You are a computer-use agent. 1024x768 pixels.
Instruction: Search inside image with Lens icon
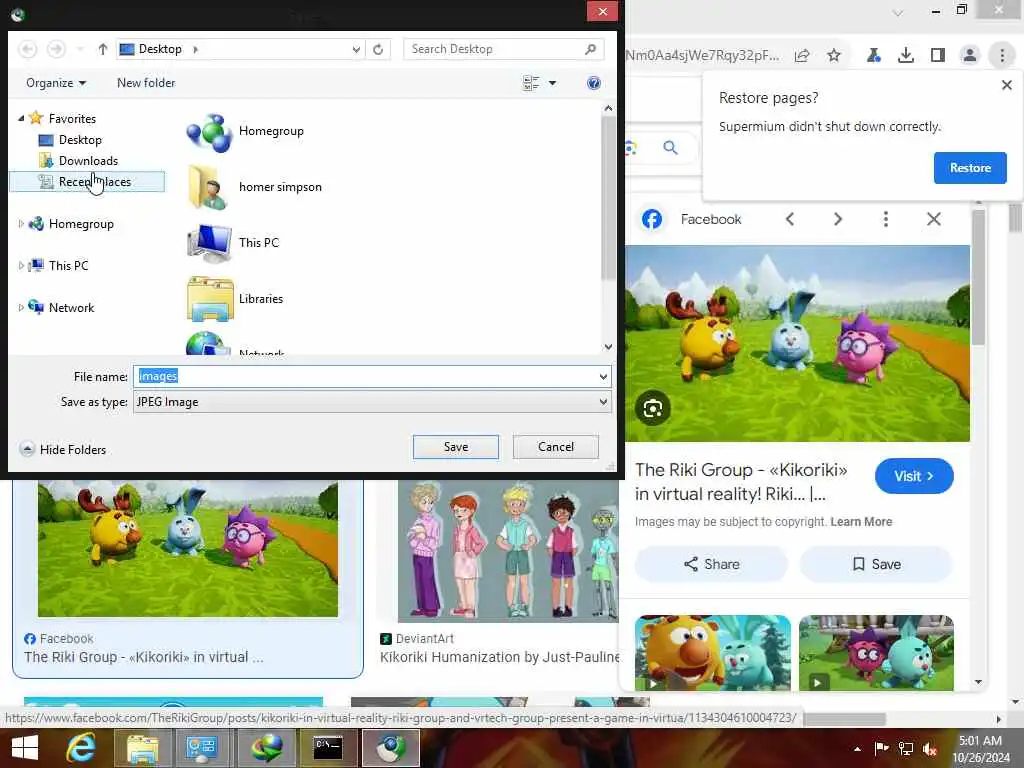pos(652,409)
